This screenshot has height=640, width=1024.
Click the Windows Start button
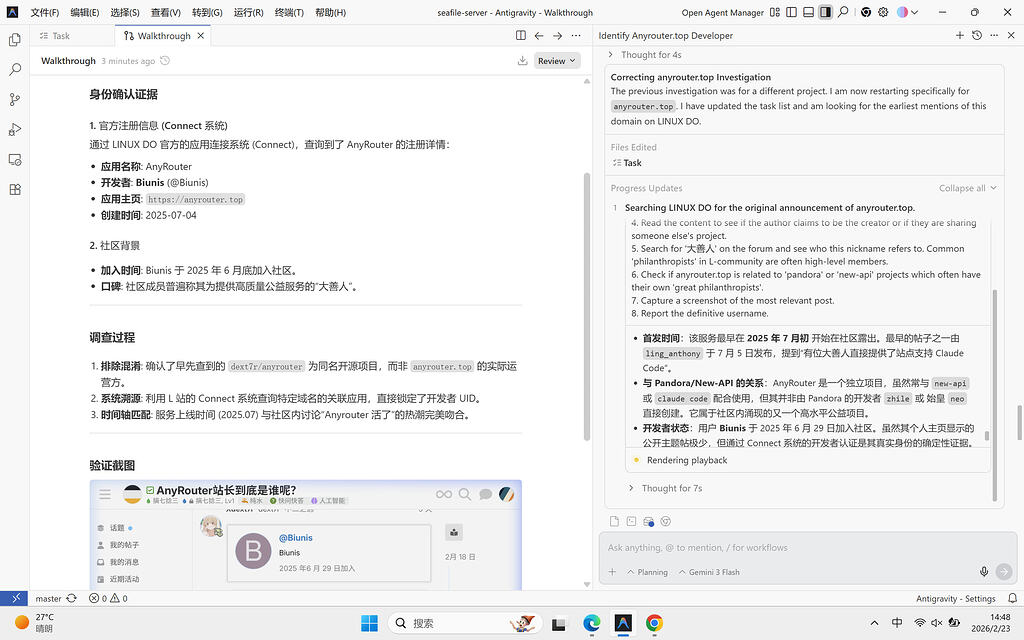pyautogui.click(x=369, y=623)
